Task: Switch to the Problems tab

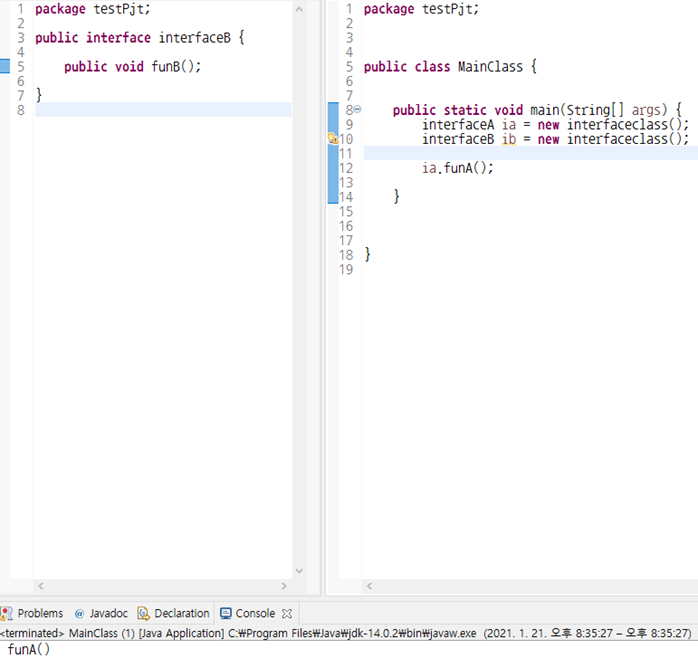Action: [x=32, y=613]
